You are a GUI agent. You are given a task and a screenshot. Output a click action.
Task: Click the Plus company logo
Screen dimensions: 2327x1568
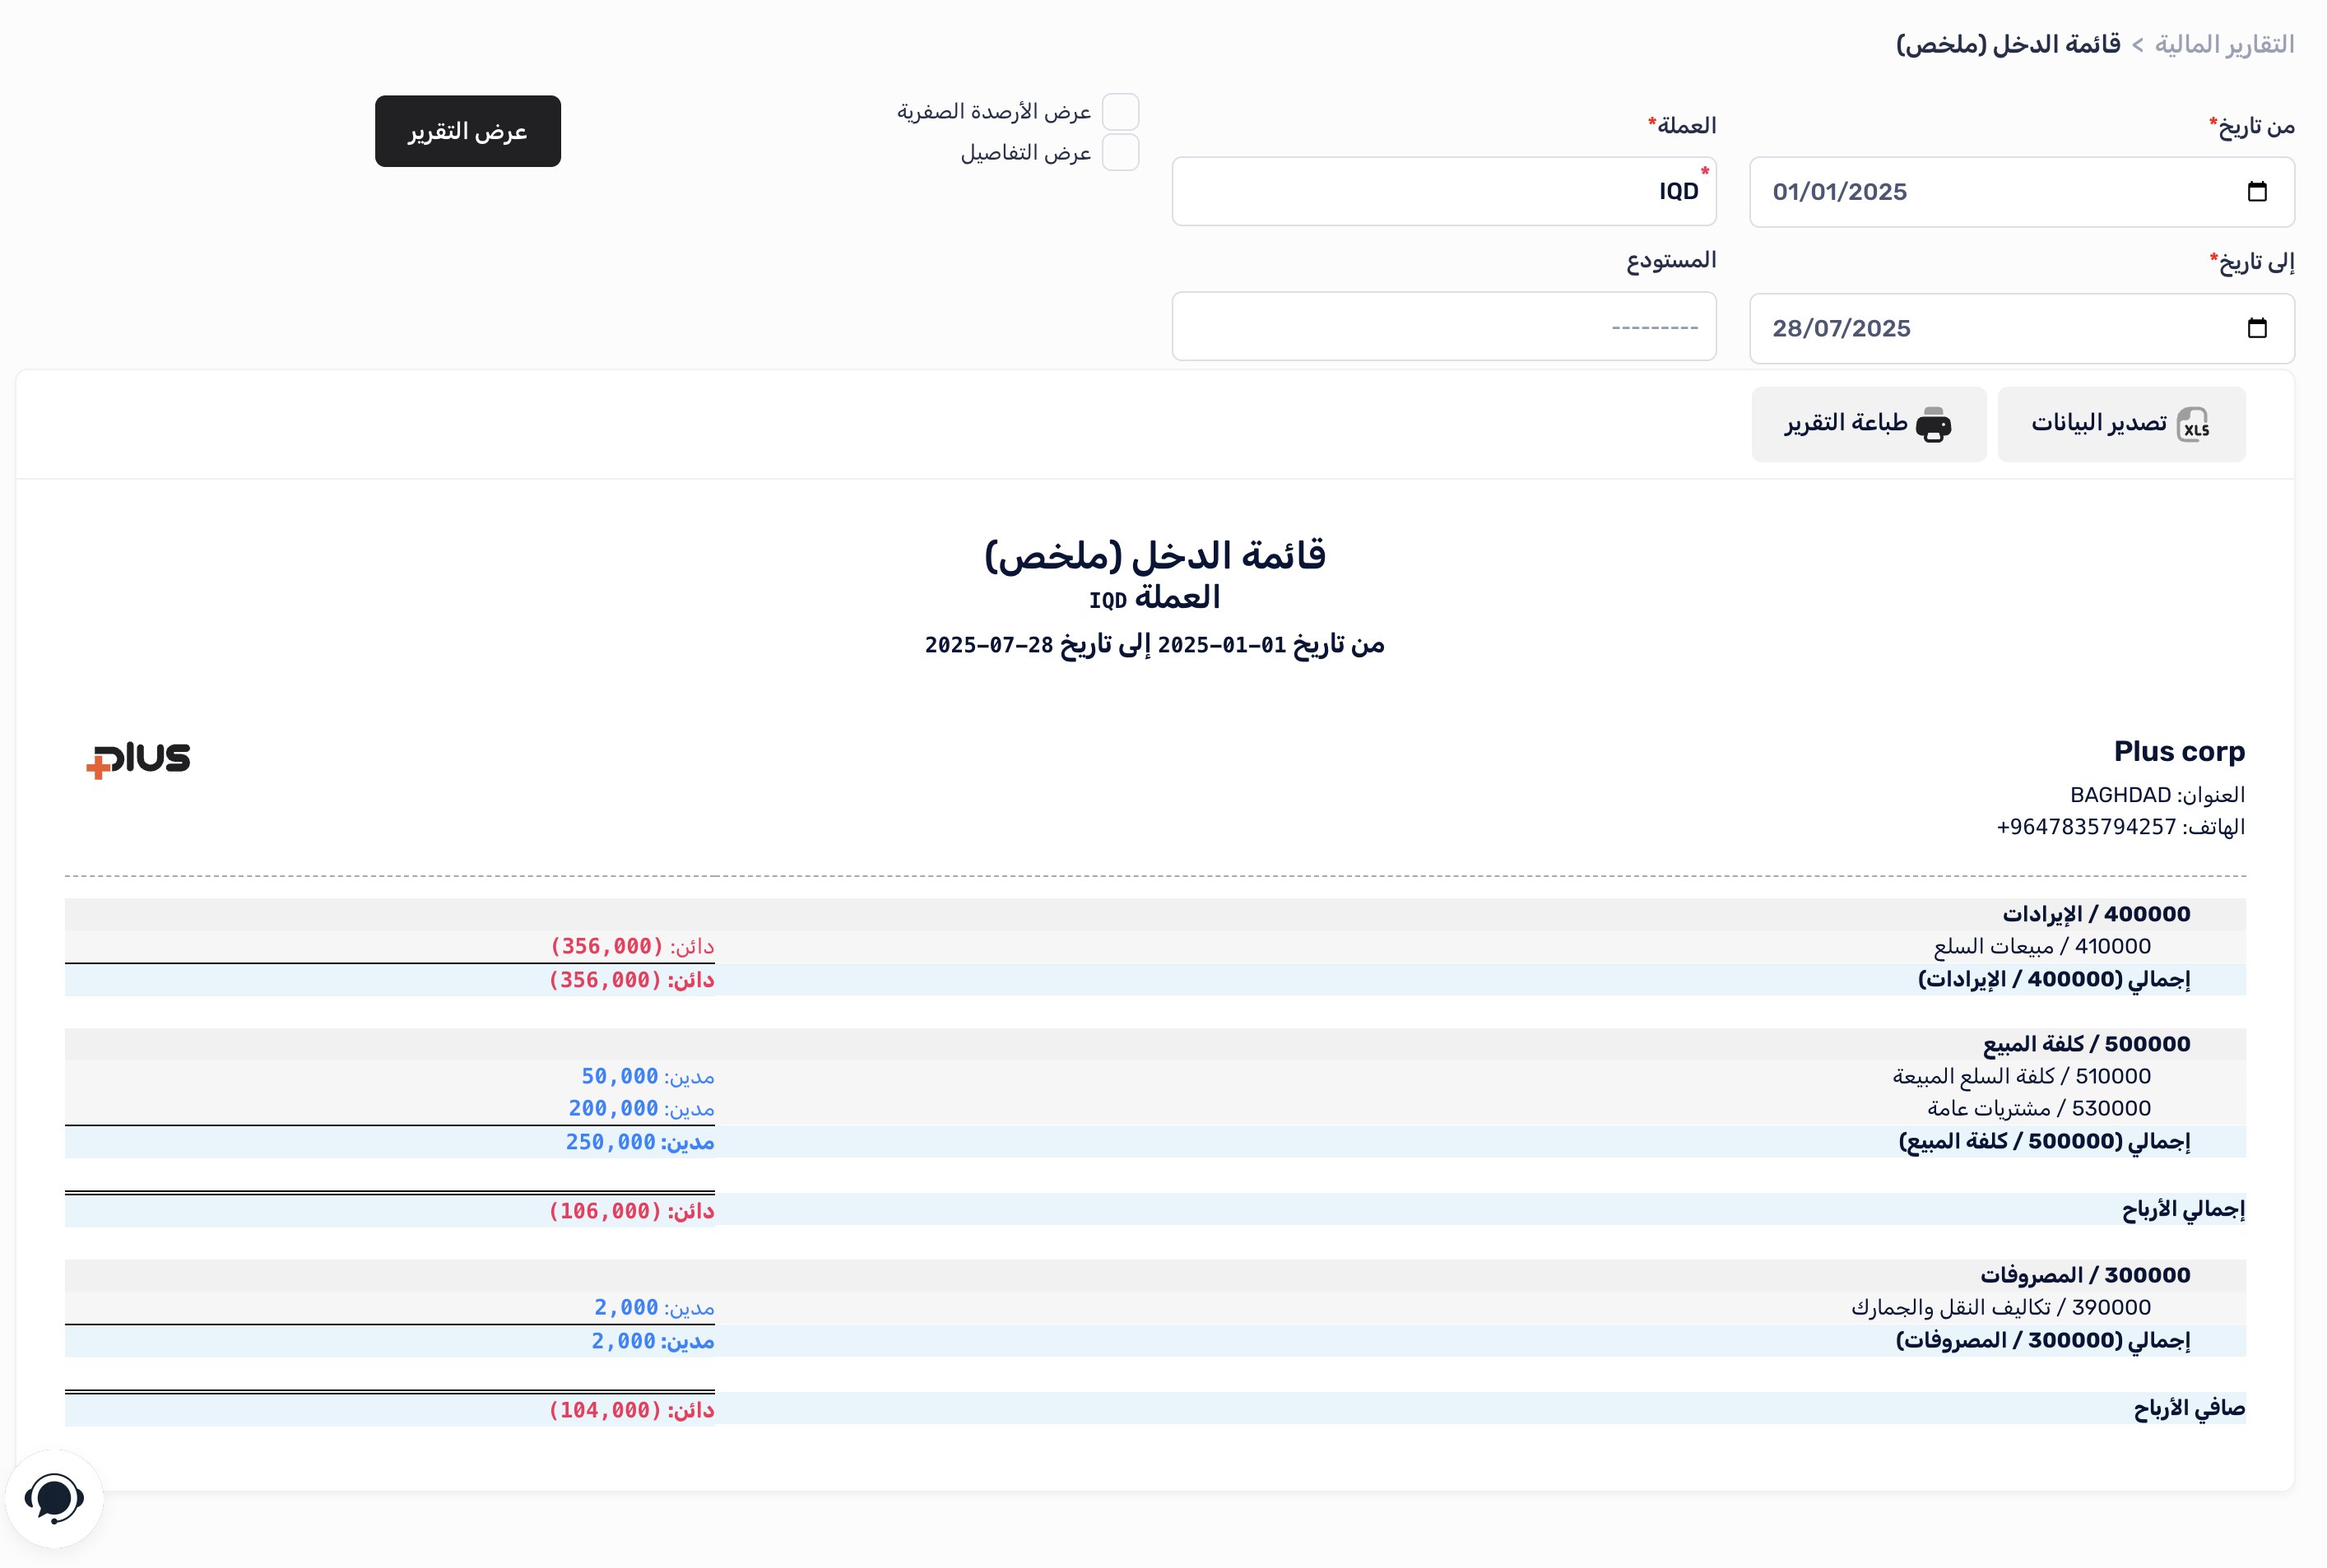(x=139, y=760)
